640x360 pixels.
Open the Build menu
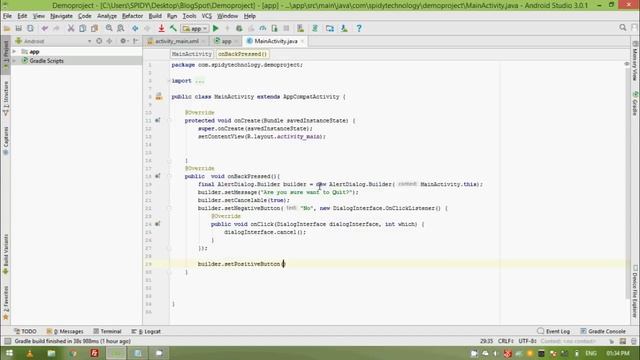(155, 16)
